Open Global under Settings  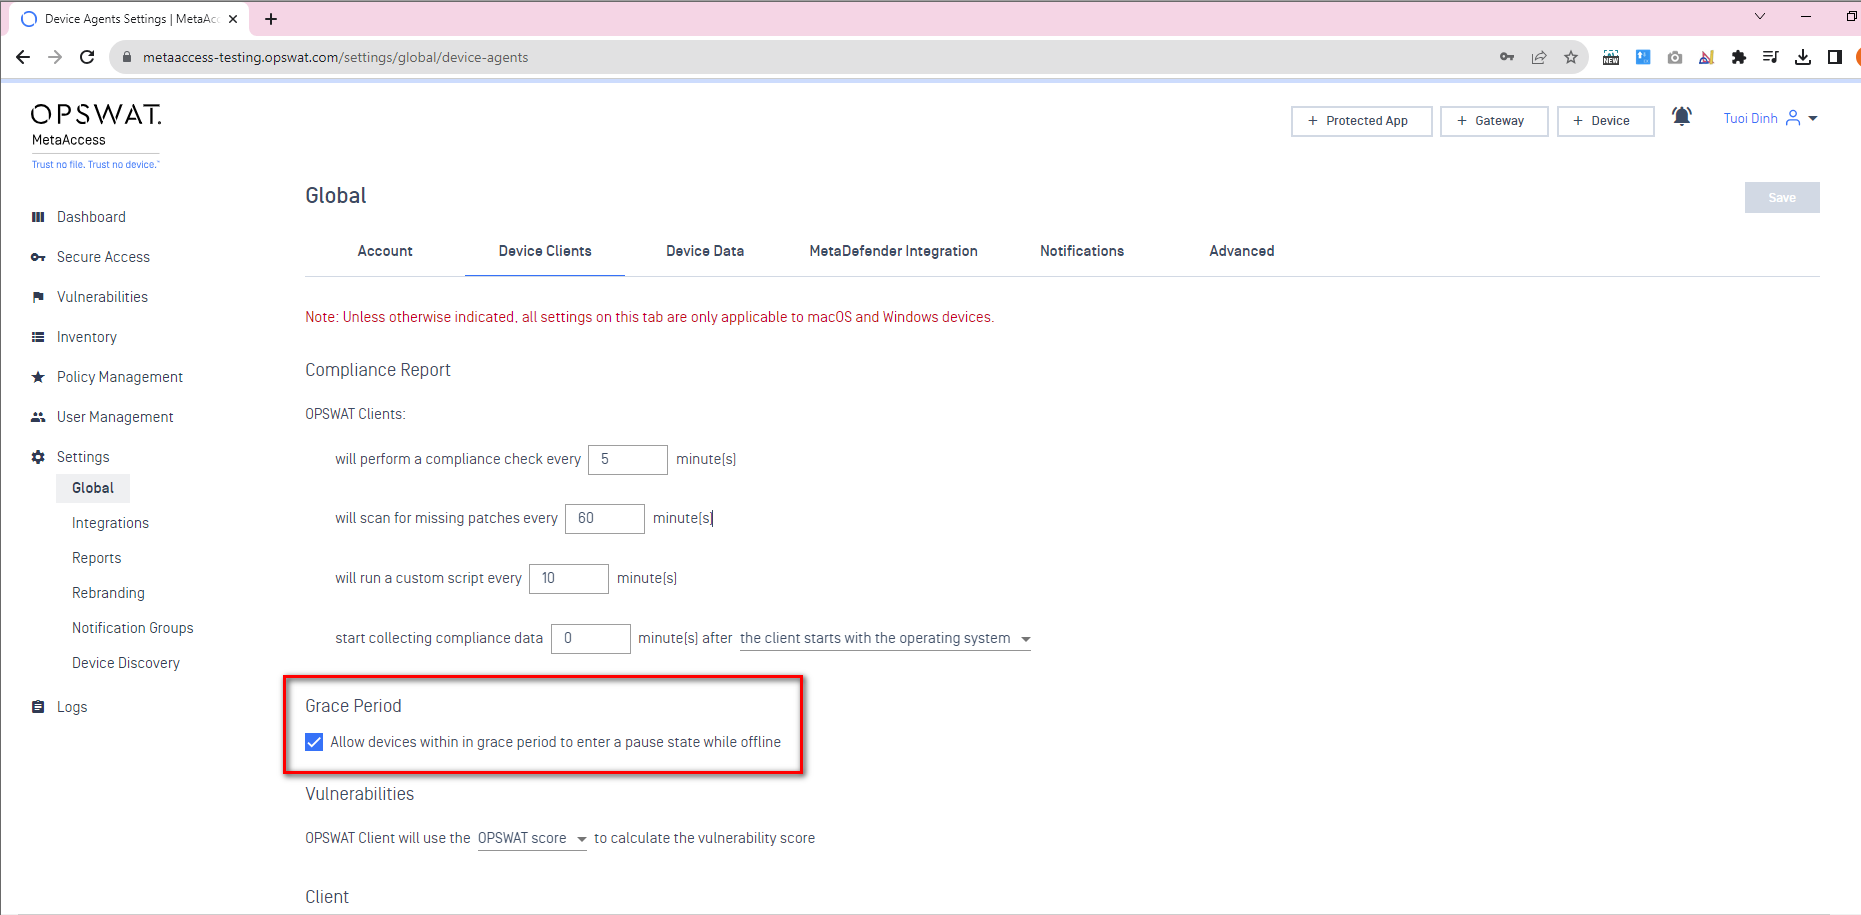93,488
